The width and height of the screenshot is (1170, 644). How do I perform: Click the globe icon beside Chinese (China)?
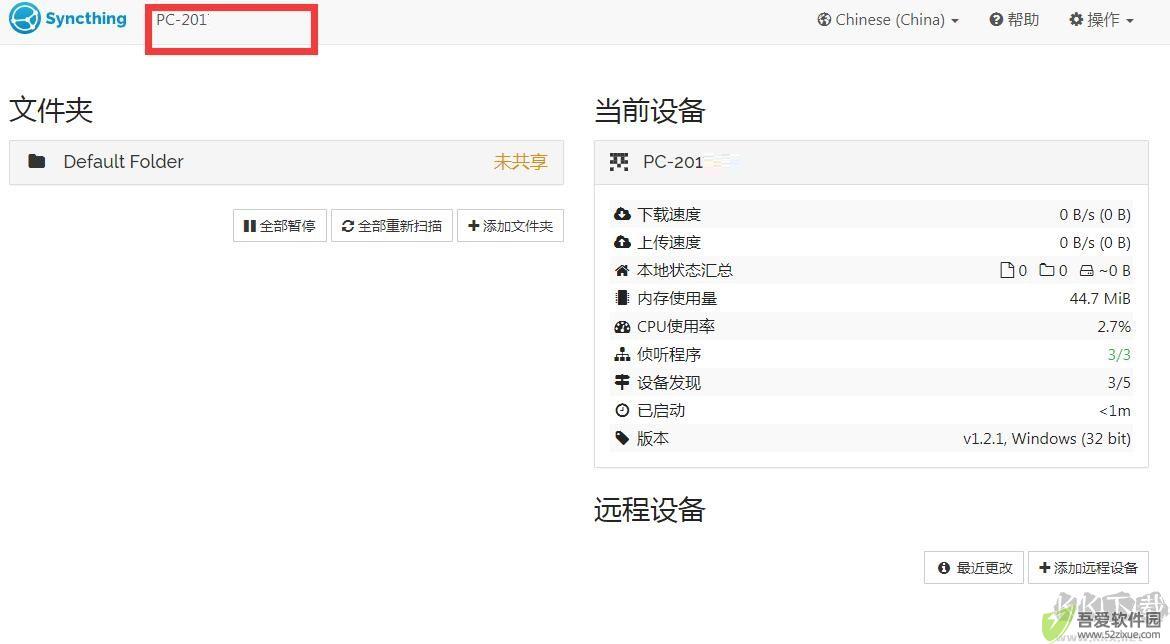click(x=824, y=20)
